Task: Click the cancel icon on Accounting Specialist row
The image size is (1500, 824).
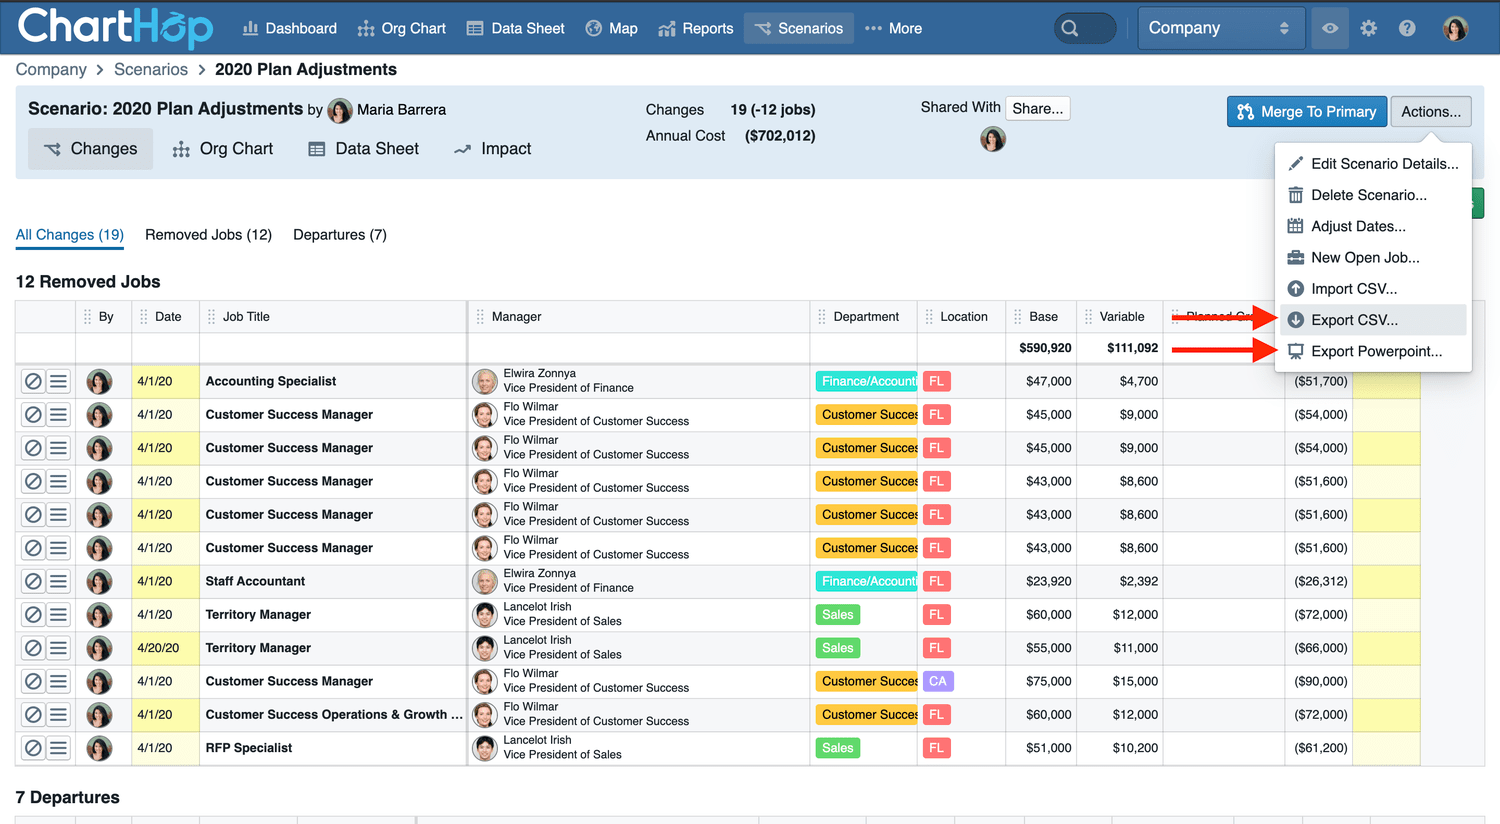Action: 33,381
